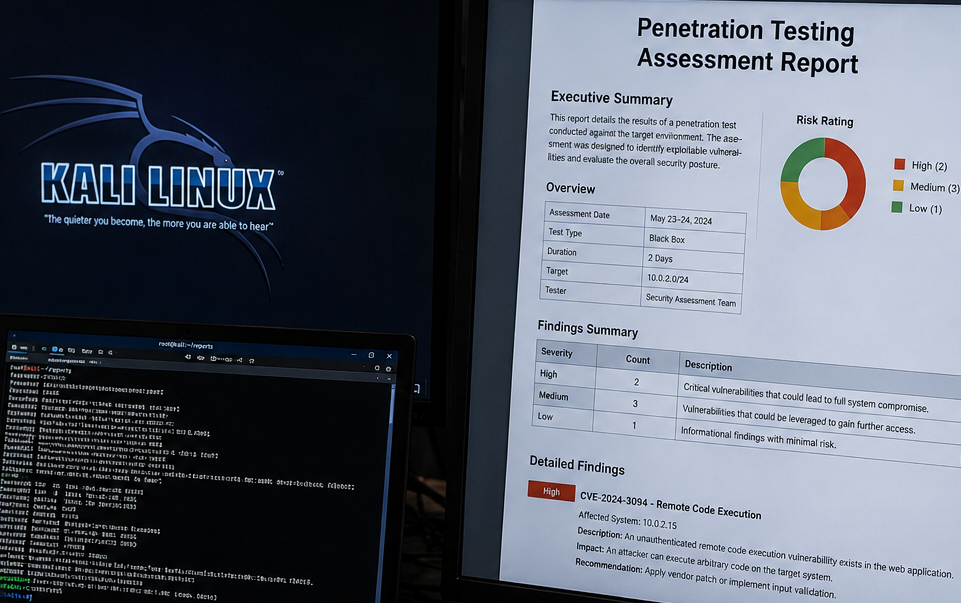
Task: Click the 'Overview' heading
Action: click(571, 188)
